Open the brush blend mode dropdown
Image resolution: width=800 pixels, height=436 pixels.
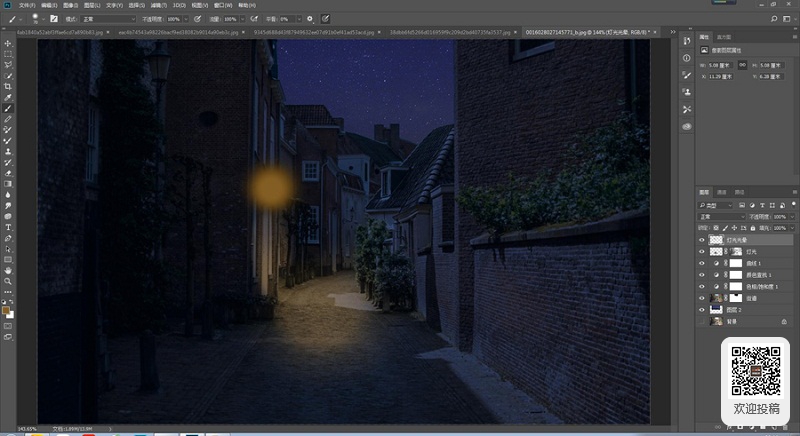(x=108, y=19)
